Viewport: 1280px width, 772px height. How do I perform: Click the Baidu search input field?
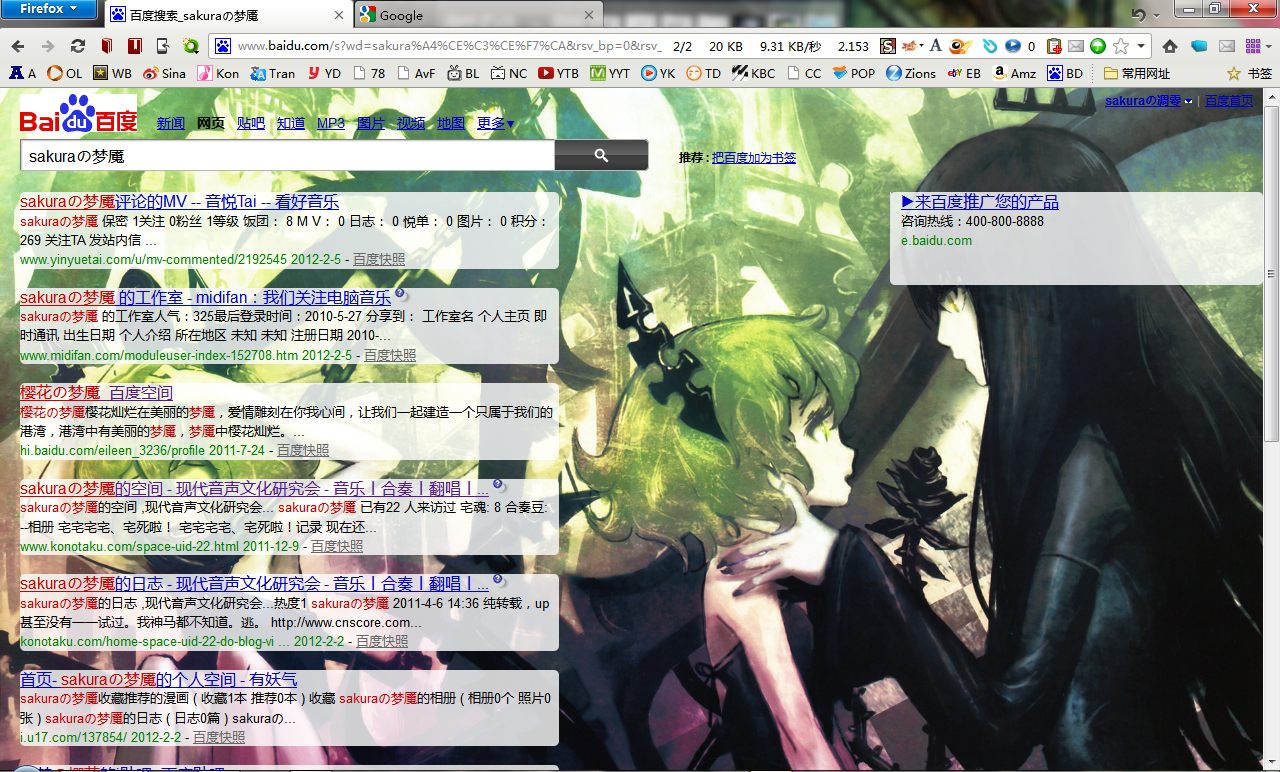(x=287, y=156)
